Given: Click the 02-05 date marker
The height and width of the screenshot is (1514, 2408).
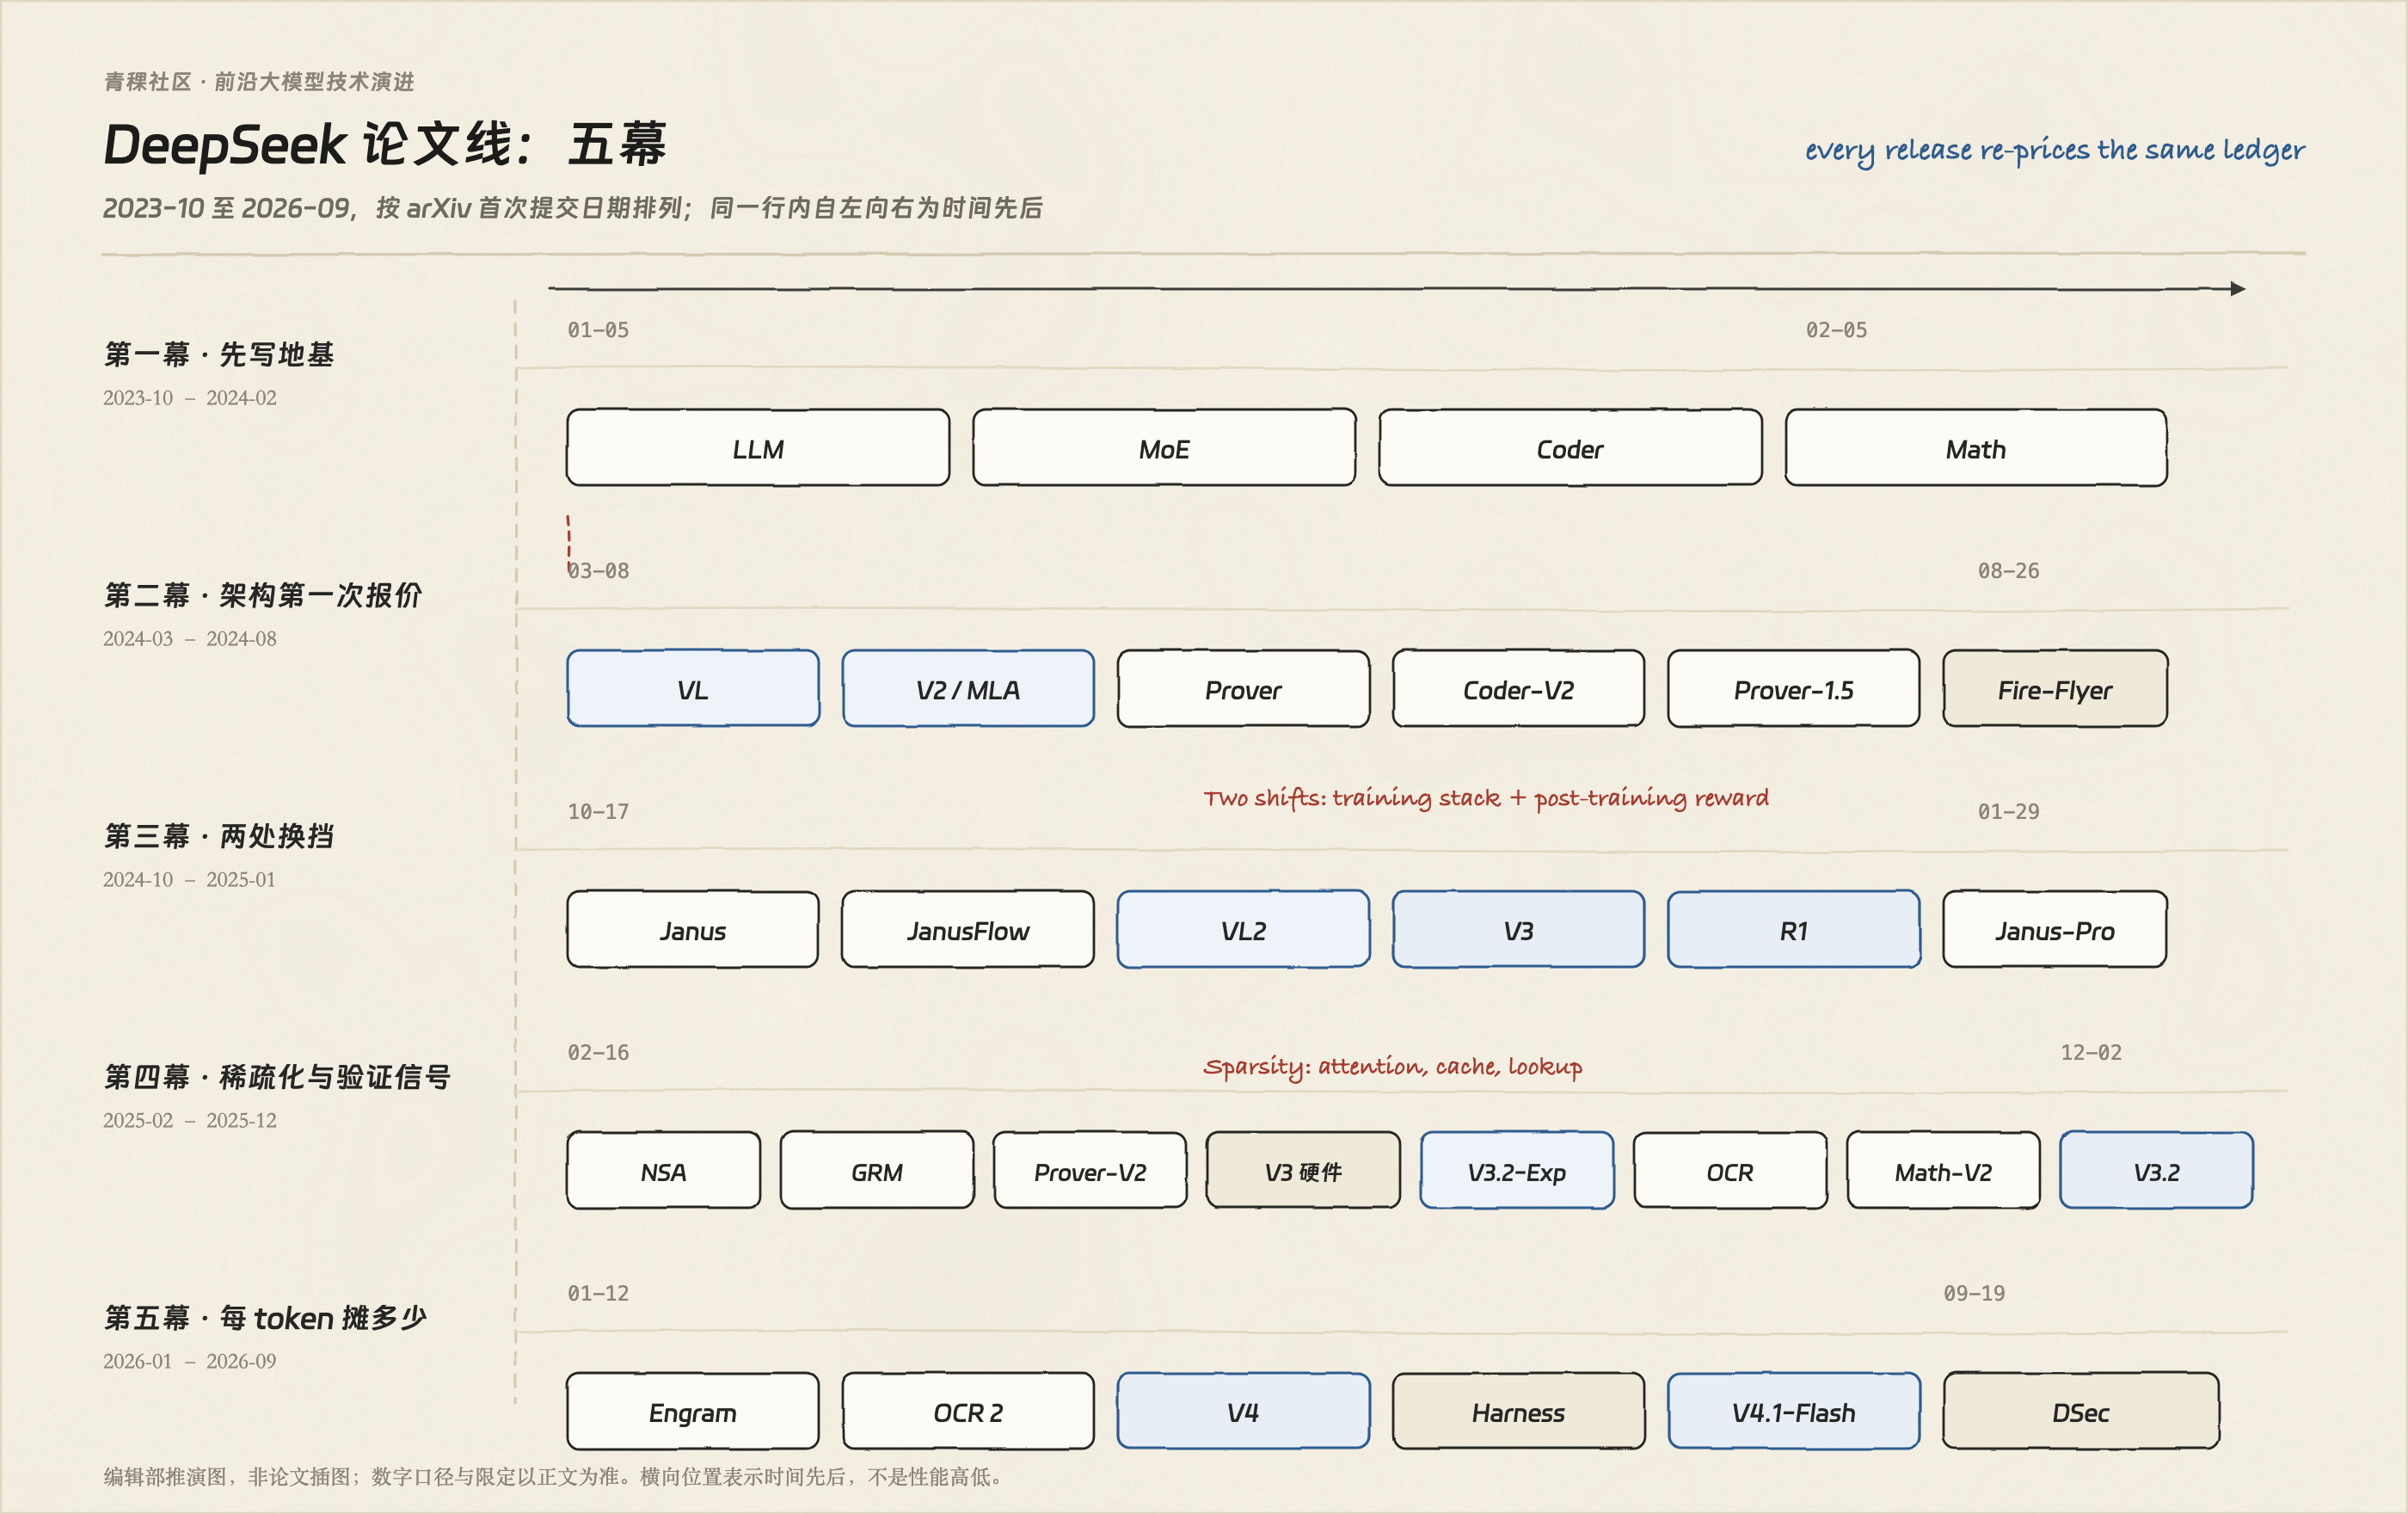Looking at the screenshot, I should point(1836,330).
